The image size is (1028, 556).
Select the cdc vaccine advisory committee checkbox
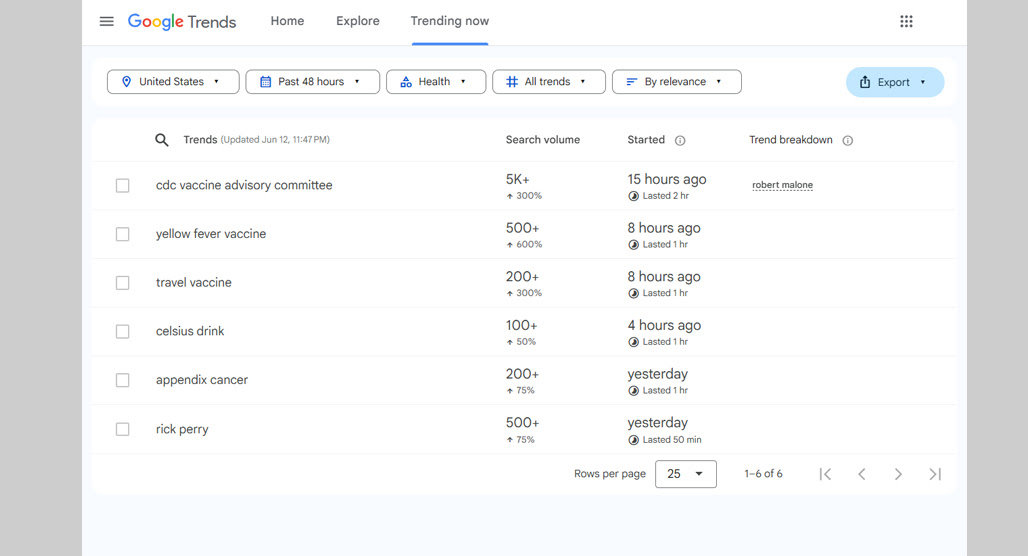pyautogui.click(x=123, y=186)
